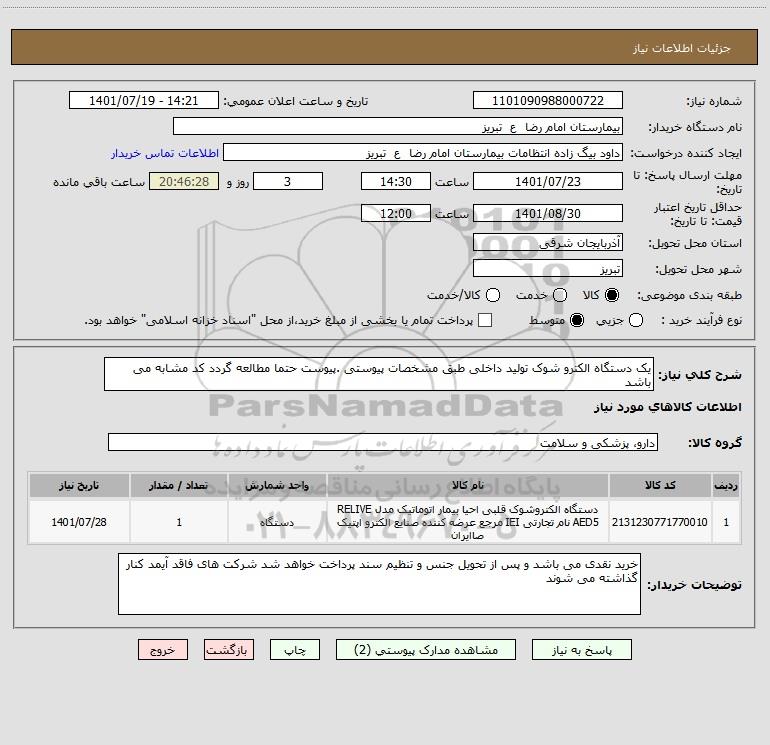The image size is (770, 745).
Task: Click the نام کالا column header
Action: click(x=468, y=485)
